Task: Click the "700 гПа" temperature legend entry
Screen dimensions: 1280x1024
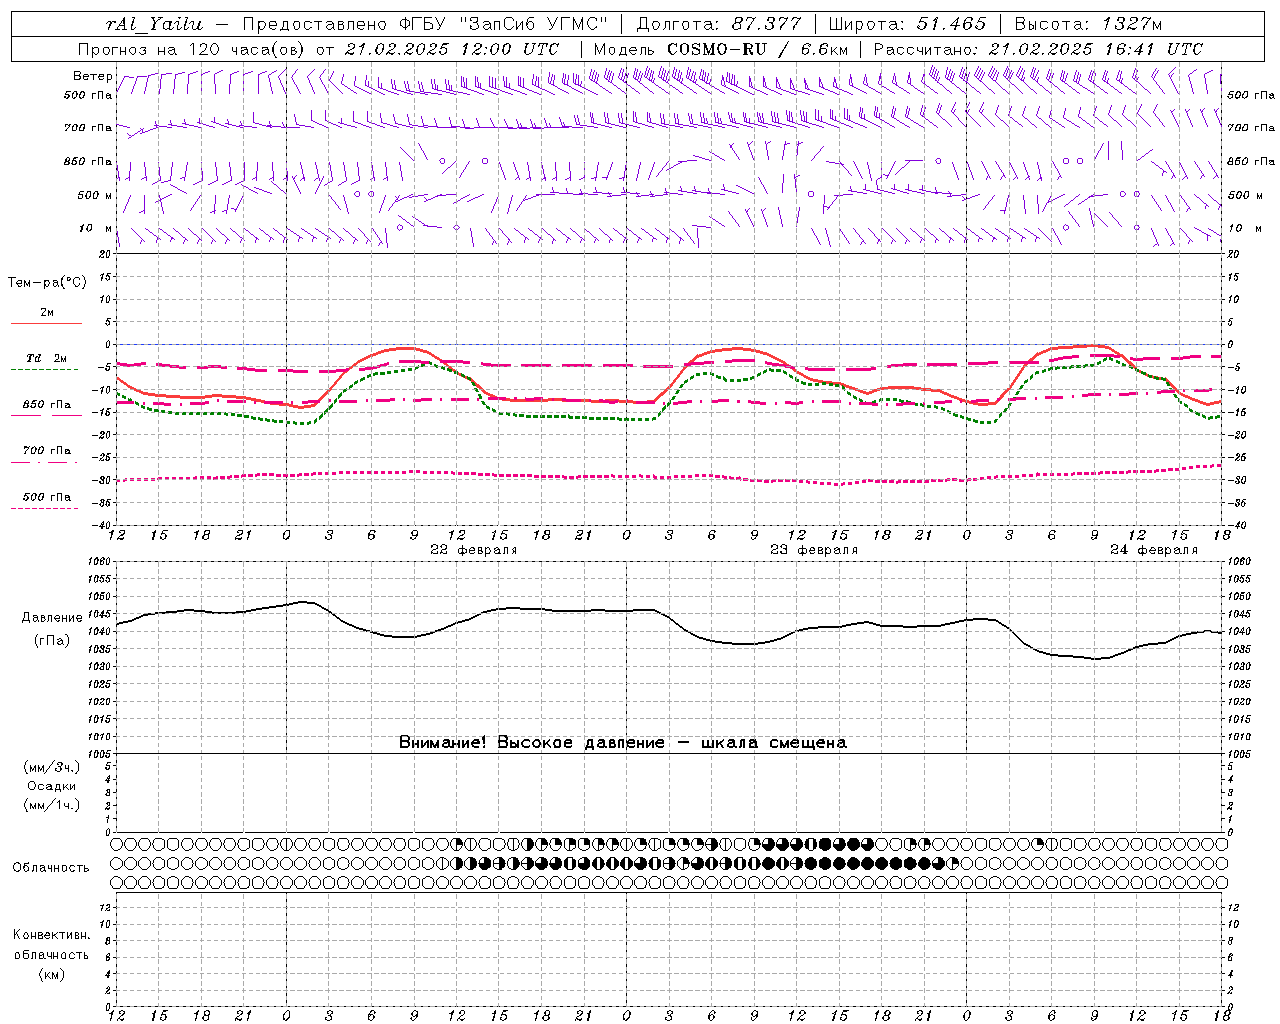Action: (47, 450)
